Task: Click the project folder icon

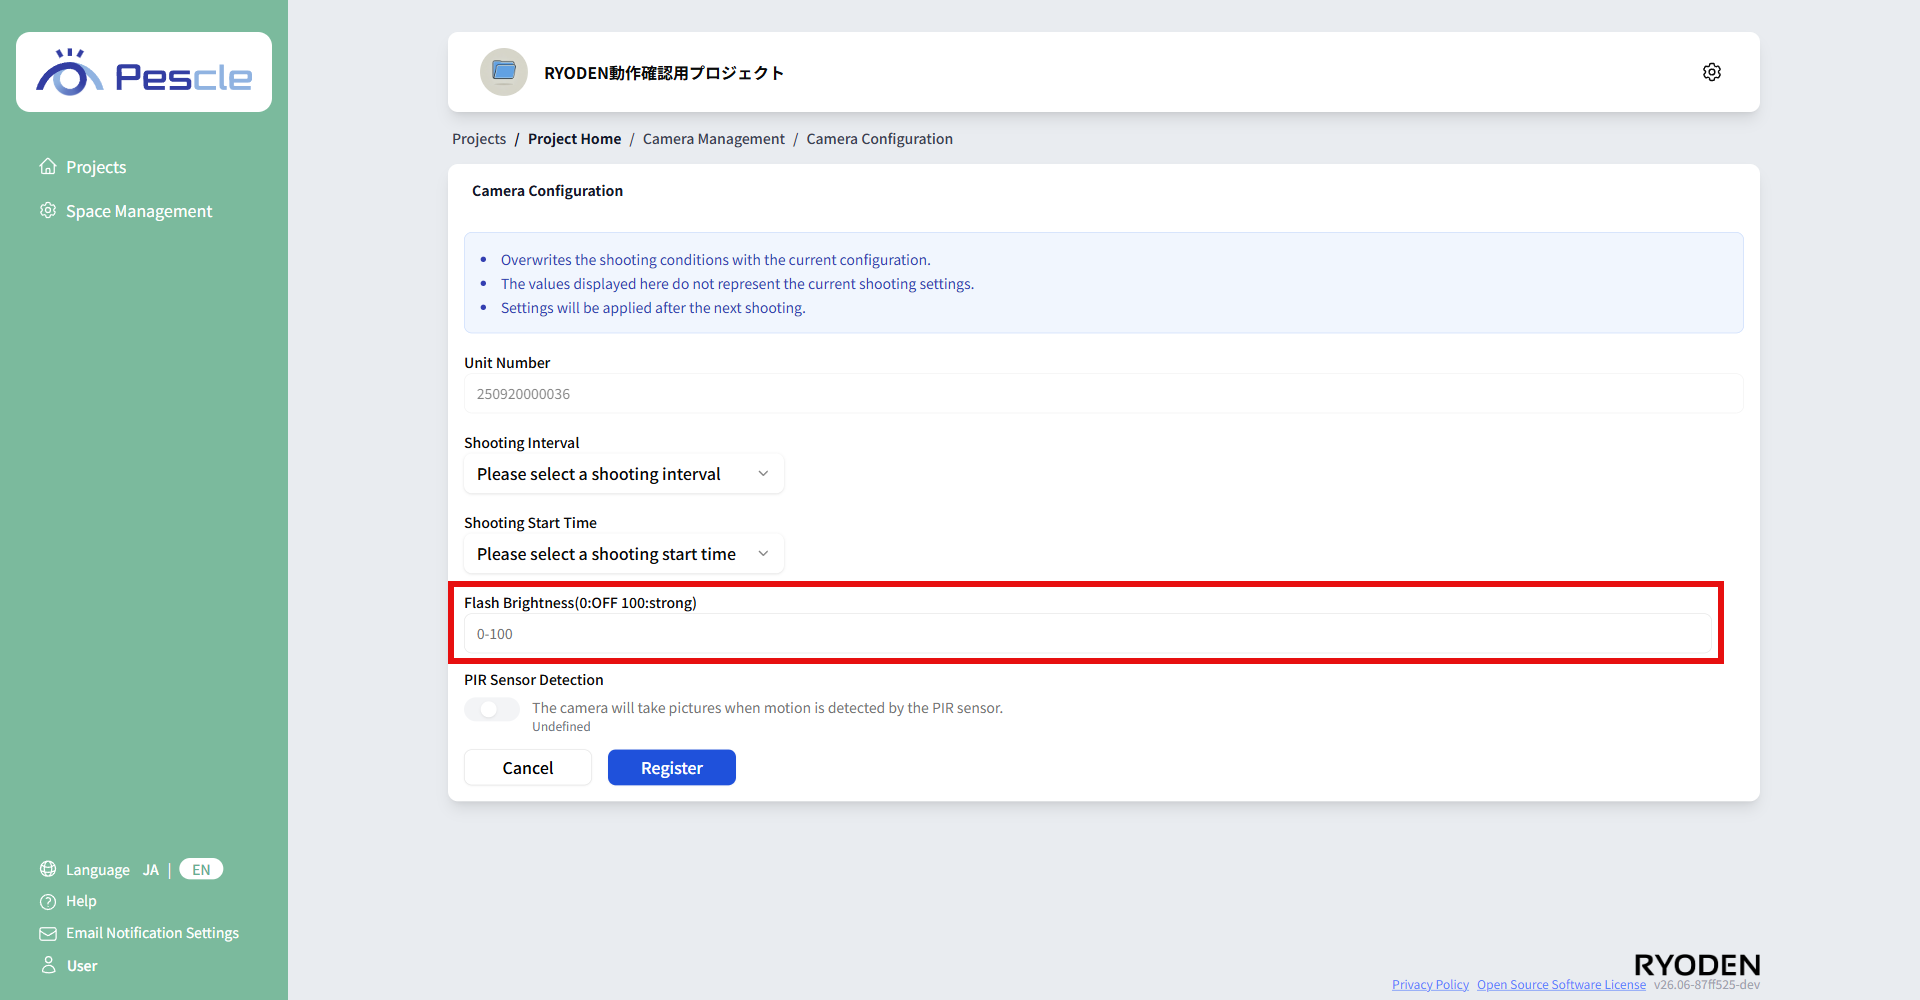Action: tap(504, 72)
